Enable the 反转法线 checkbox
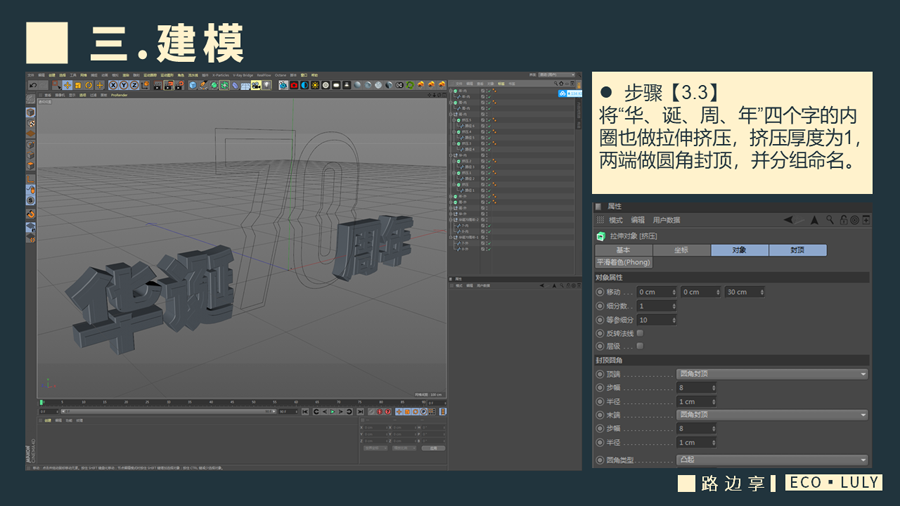Image resolution: width=900 pixels, height=506 pixels. point(640,333)
